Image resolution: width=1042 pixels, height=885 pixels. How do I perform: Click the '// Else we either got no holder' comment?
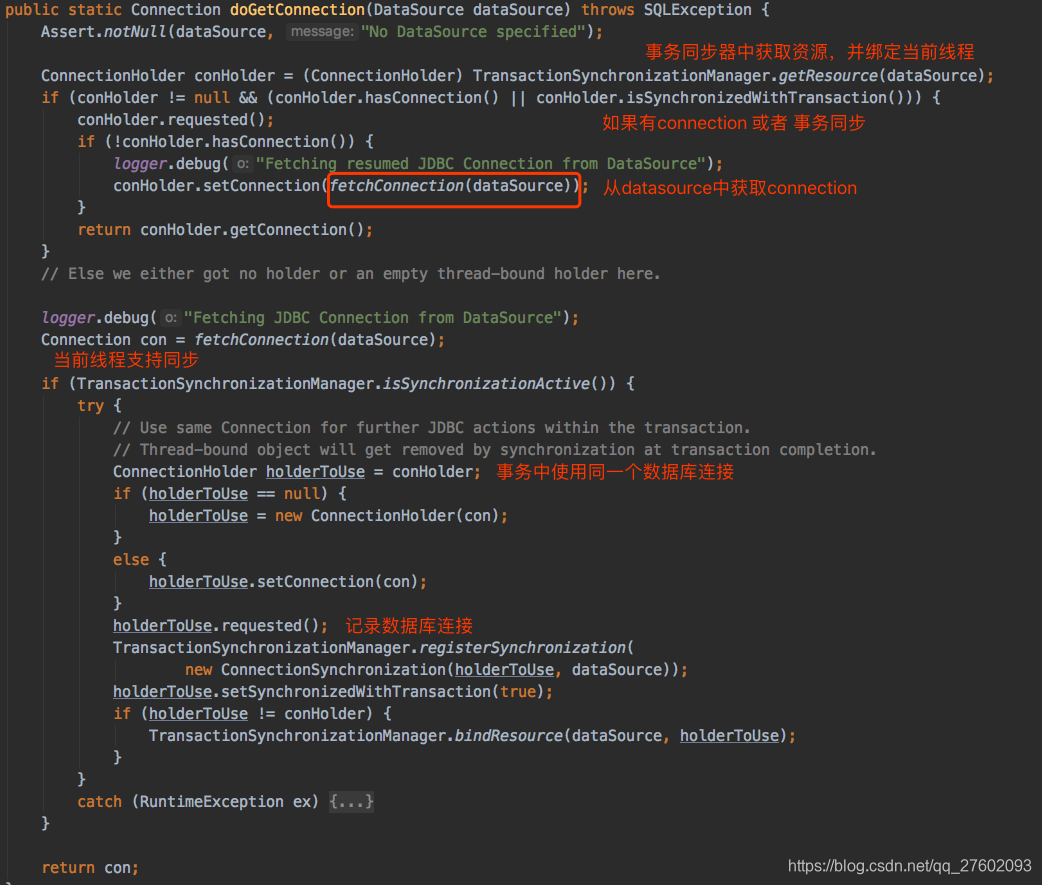[351, 274]
